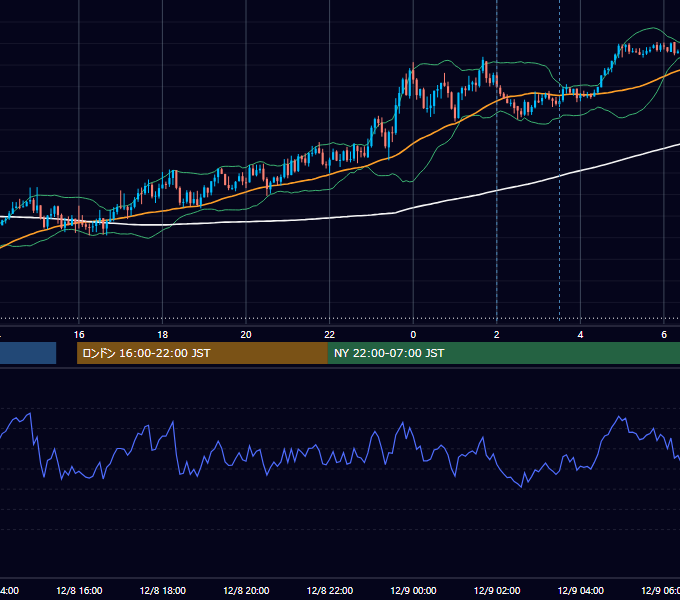Click the '12/8 18:00' date label

pyautogui.click(x=163, y=591)
